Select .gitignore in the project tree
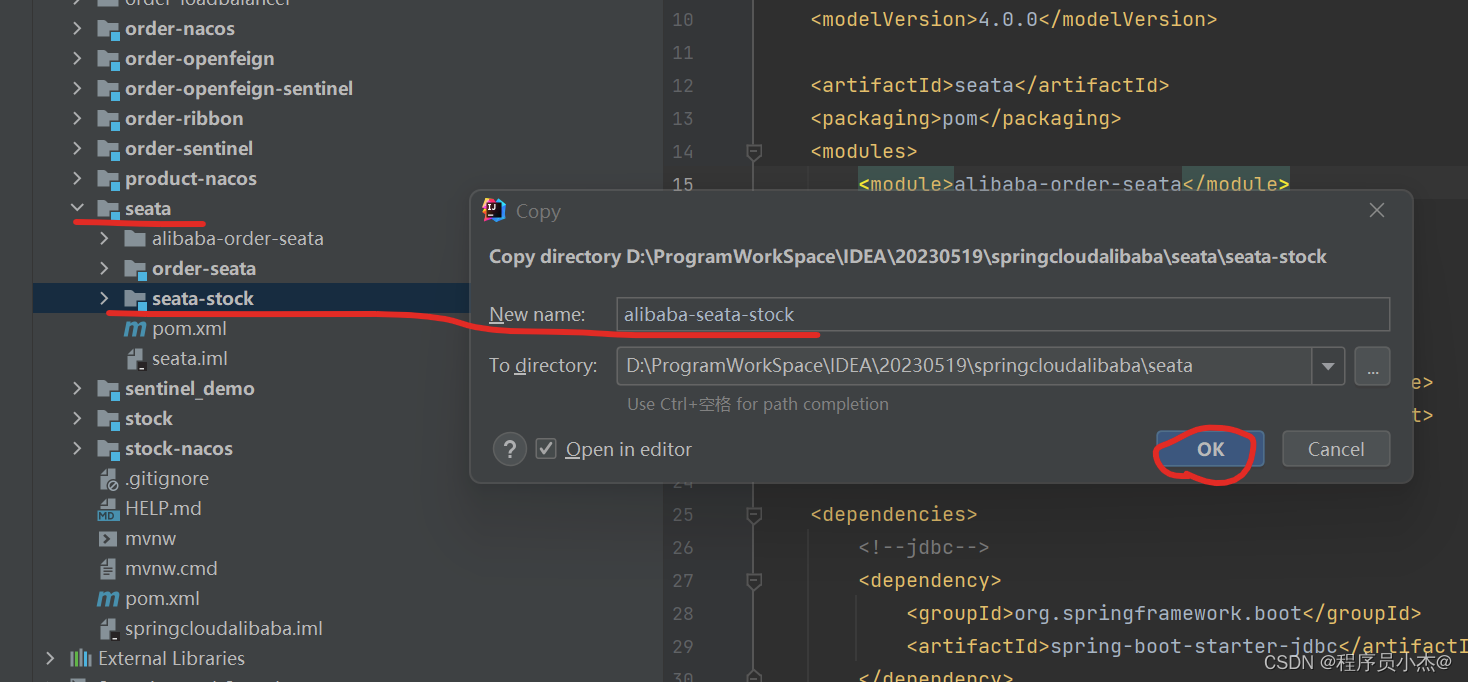The height and width of the screenshot is (682, 1468). [x=167, y=479]
